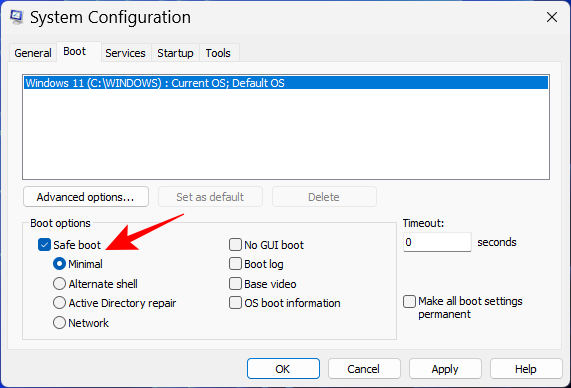The image size is (571, 388).
Task: Click the Delete button
Action: (324, 197)
